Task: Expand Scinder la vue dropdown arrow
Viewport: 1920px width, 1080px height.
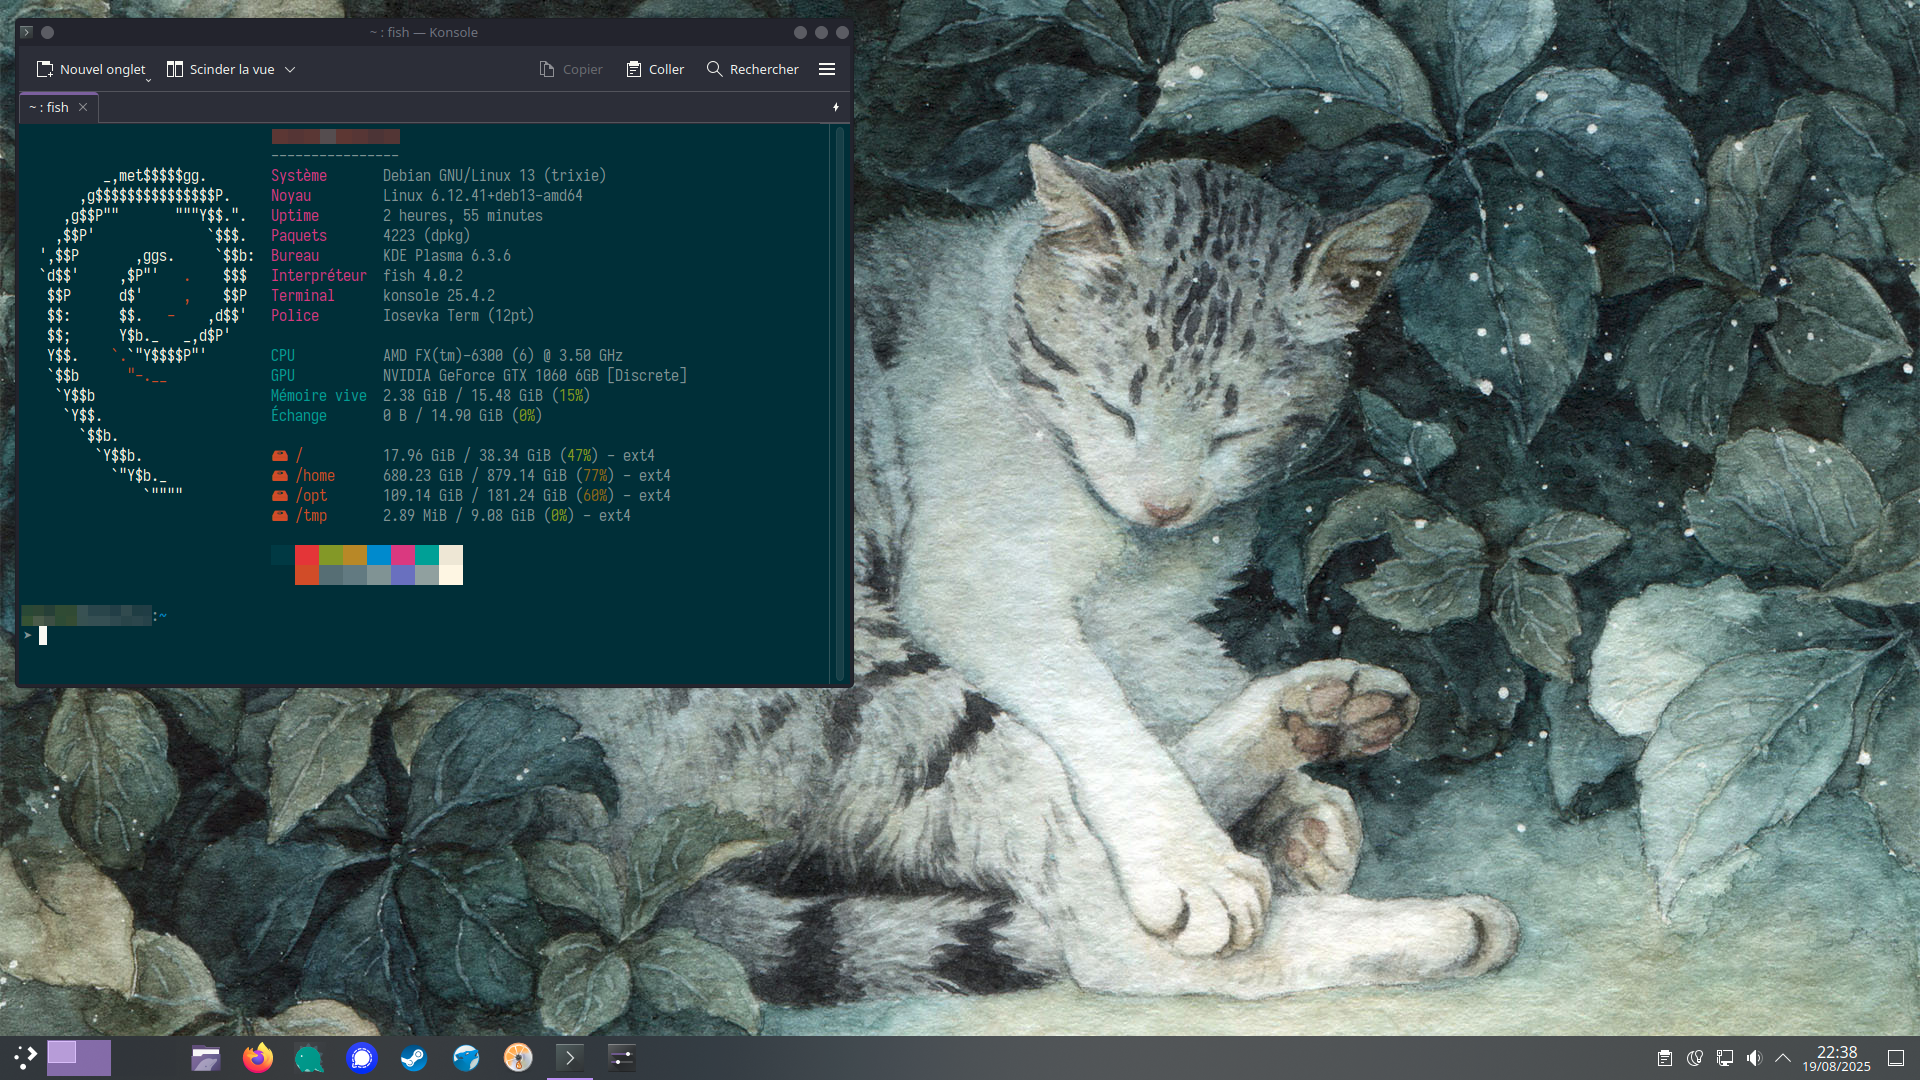Action: pos(290,69)
